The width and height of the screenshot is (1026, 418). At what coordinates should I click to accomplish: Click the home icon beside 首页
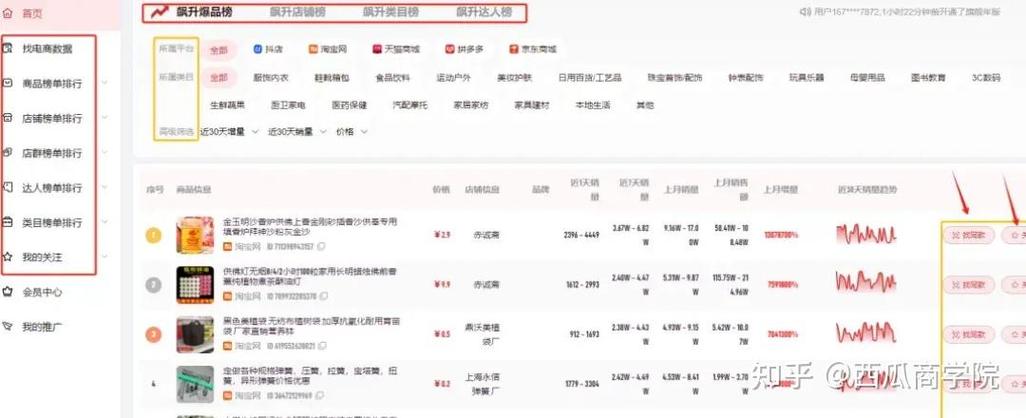(7, 13)
